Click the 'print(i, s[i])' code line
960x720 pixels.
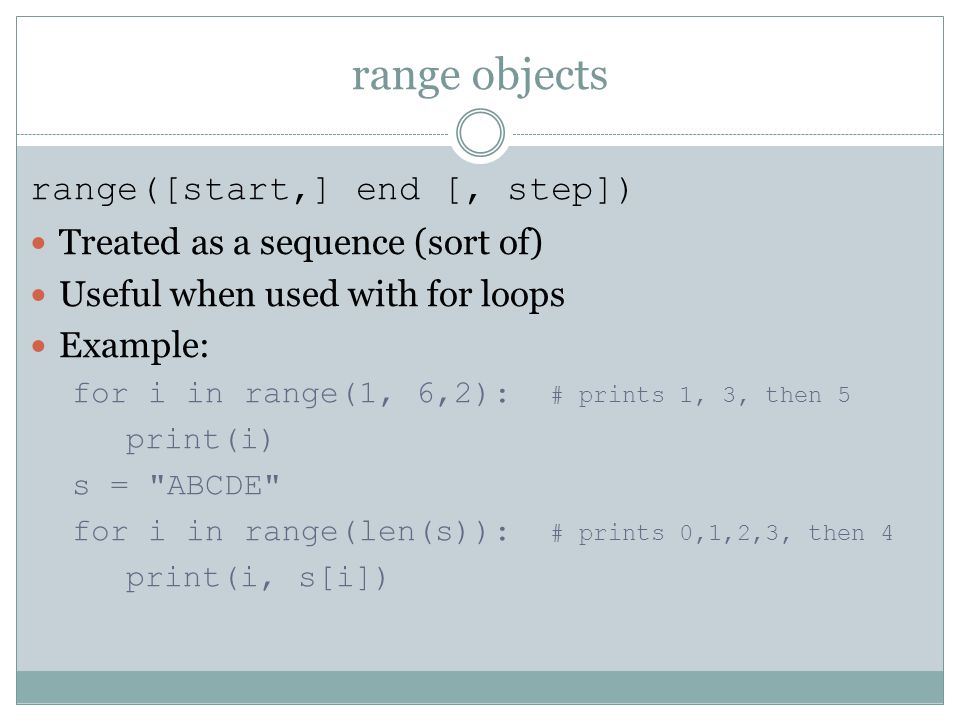pyautogui.click(x=256, y=579)
